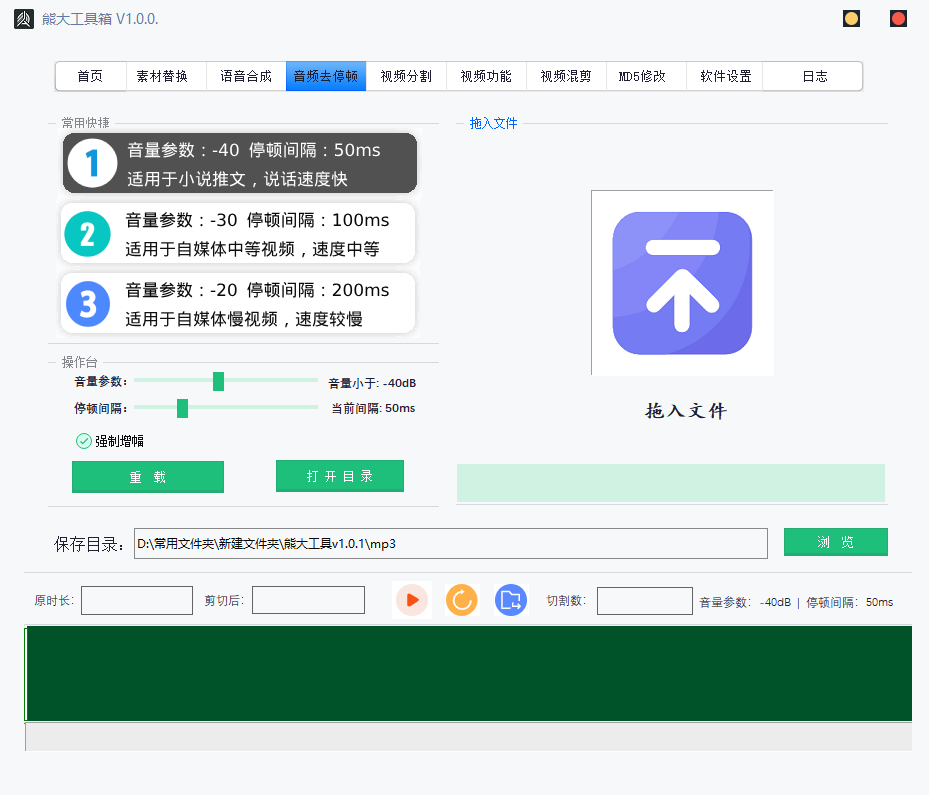
Task: Click the play button to preview audio
Action: 411,600
